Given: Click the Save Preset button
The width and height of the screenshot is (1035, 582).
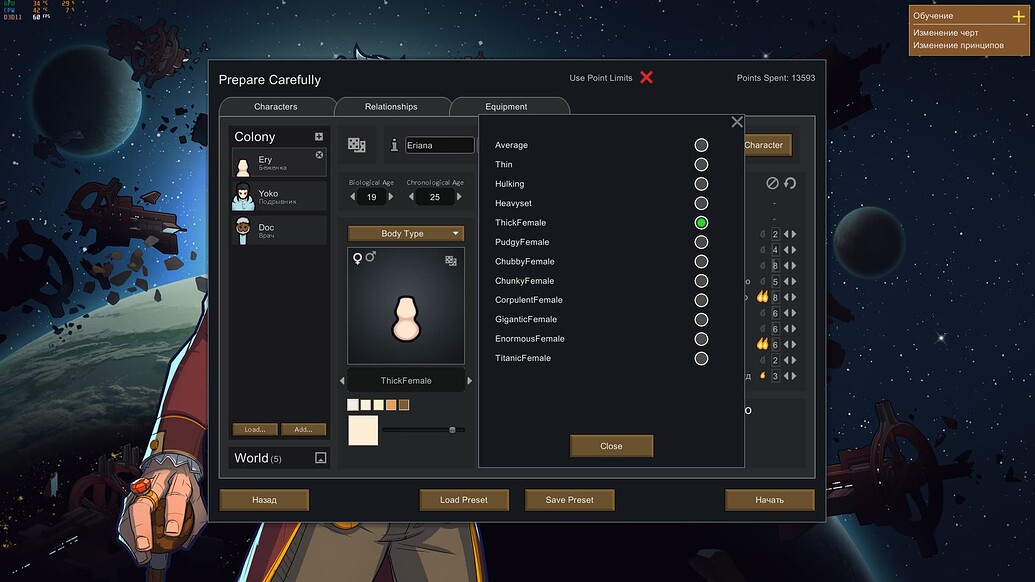Looking at the screenshot, I should coord(570,500).
